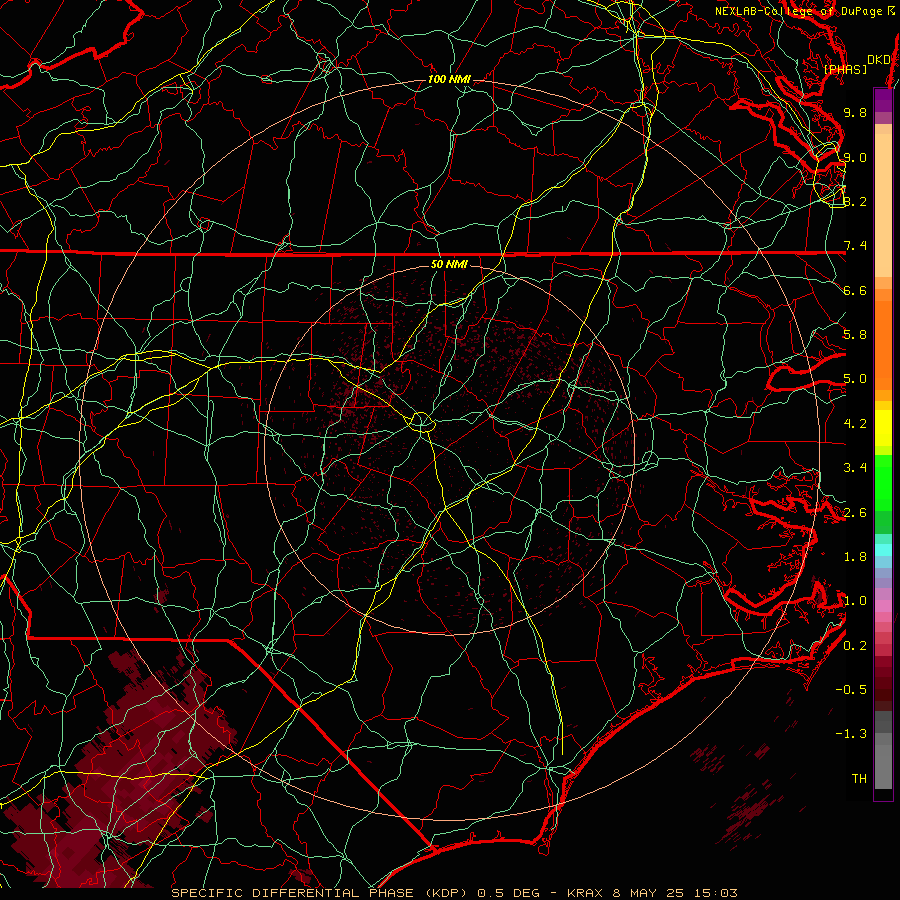Select the yellow band of the color bar
900x900 pixels.
pos(883,428)
